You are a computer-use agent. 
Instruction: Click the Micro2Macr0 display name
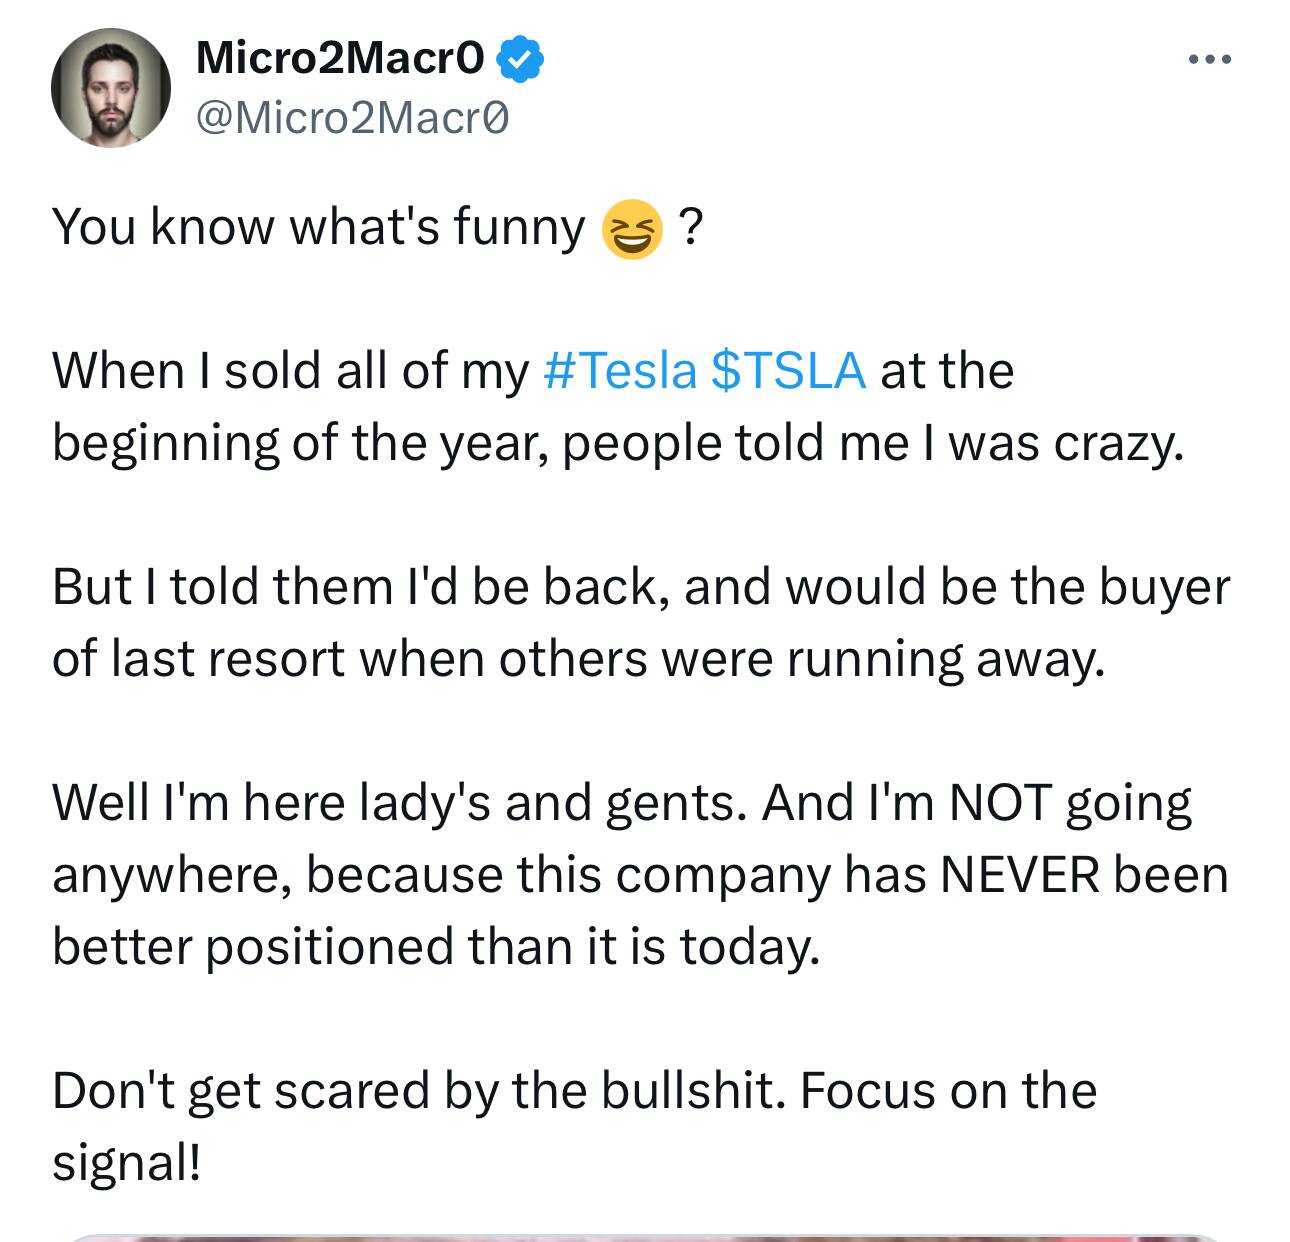pos(340,60)
